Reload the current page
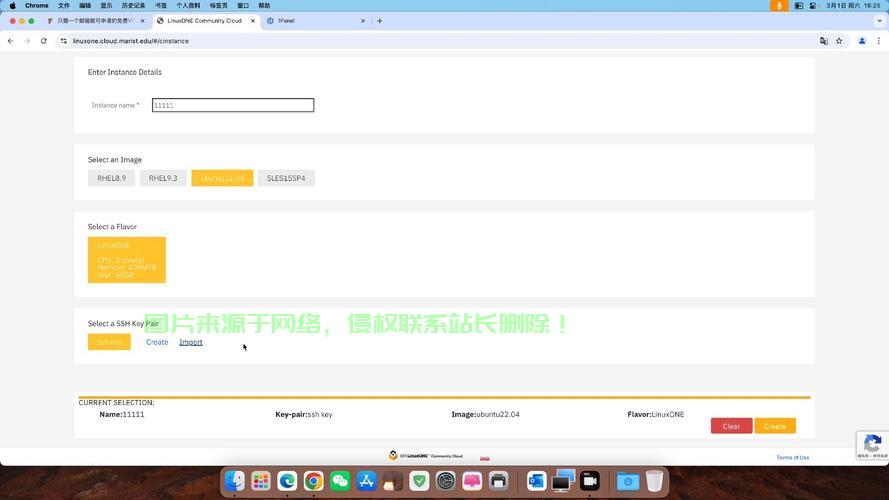 [x=44, y=41]
